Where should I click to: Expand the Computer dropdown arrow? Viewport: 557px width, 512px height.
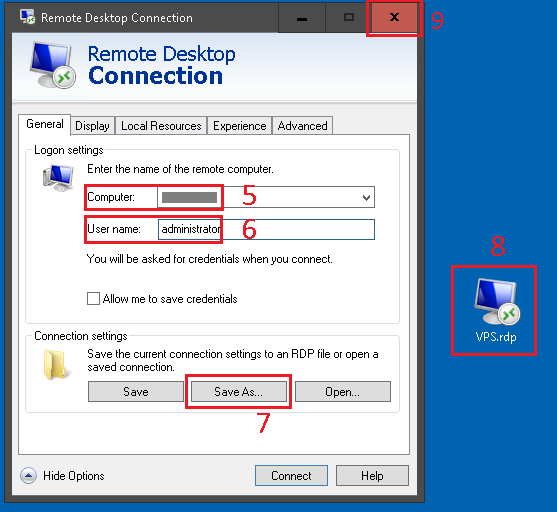point(366,197)
